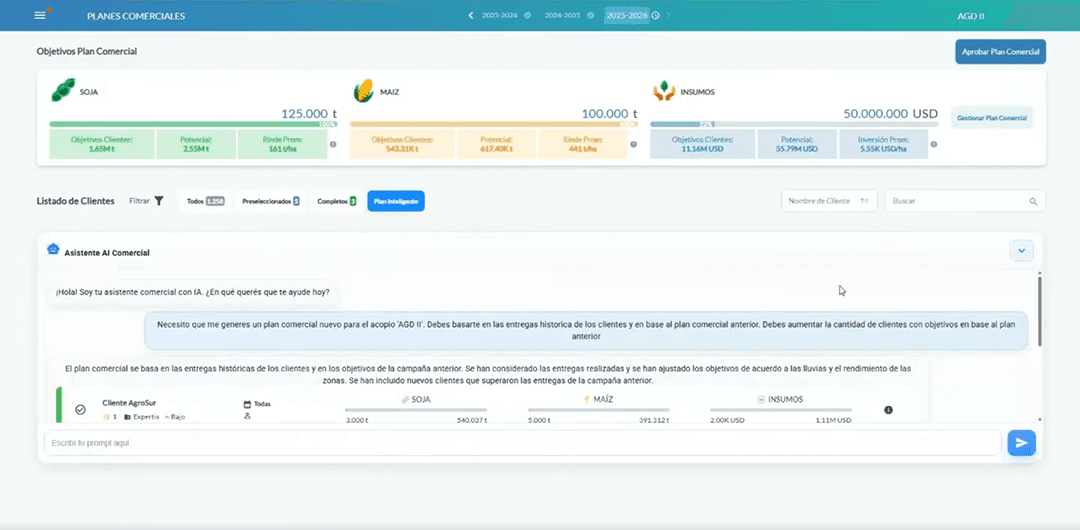Viewport: 1080px width, 530px height.
Task: Click the Asistente AI Comercial robot icon
Action: coord(53,249)
